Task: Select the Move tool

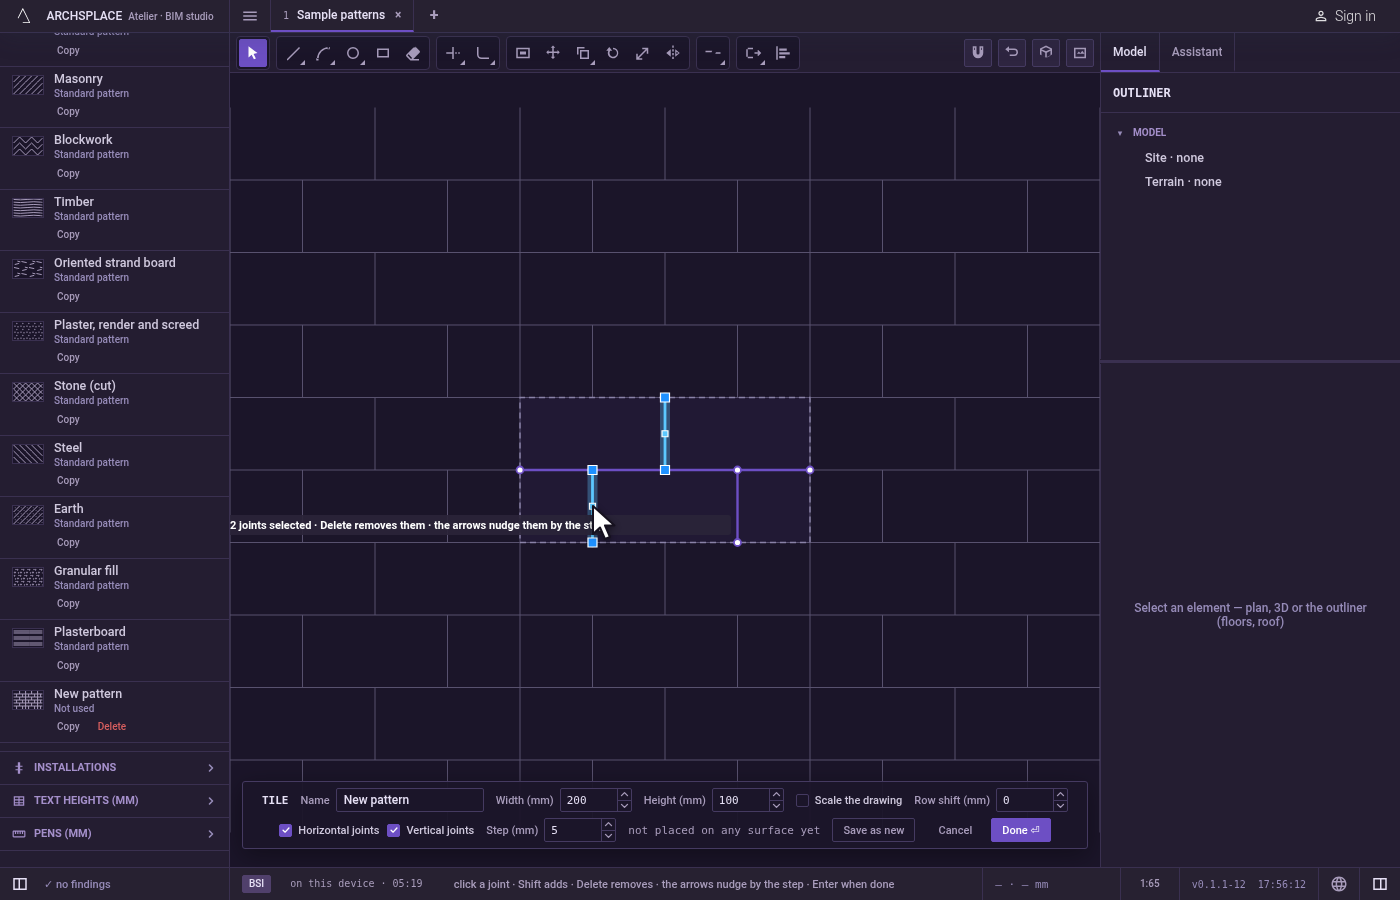Action: click(x=553, y=53)
